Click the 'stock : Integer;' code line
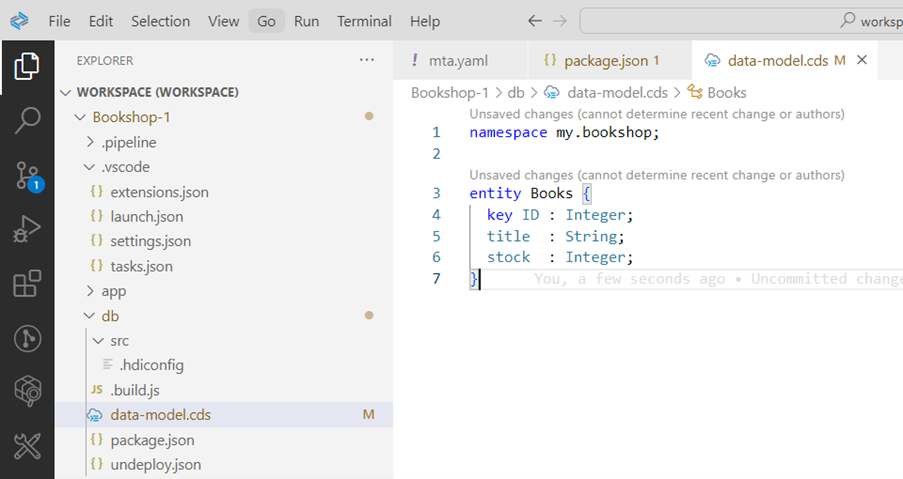903x479 pixels. tap(560, 257)
